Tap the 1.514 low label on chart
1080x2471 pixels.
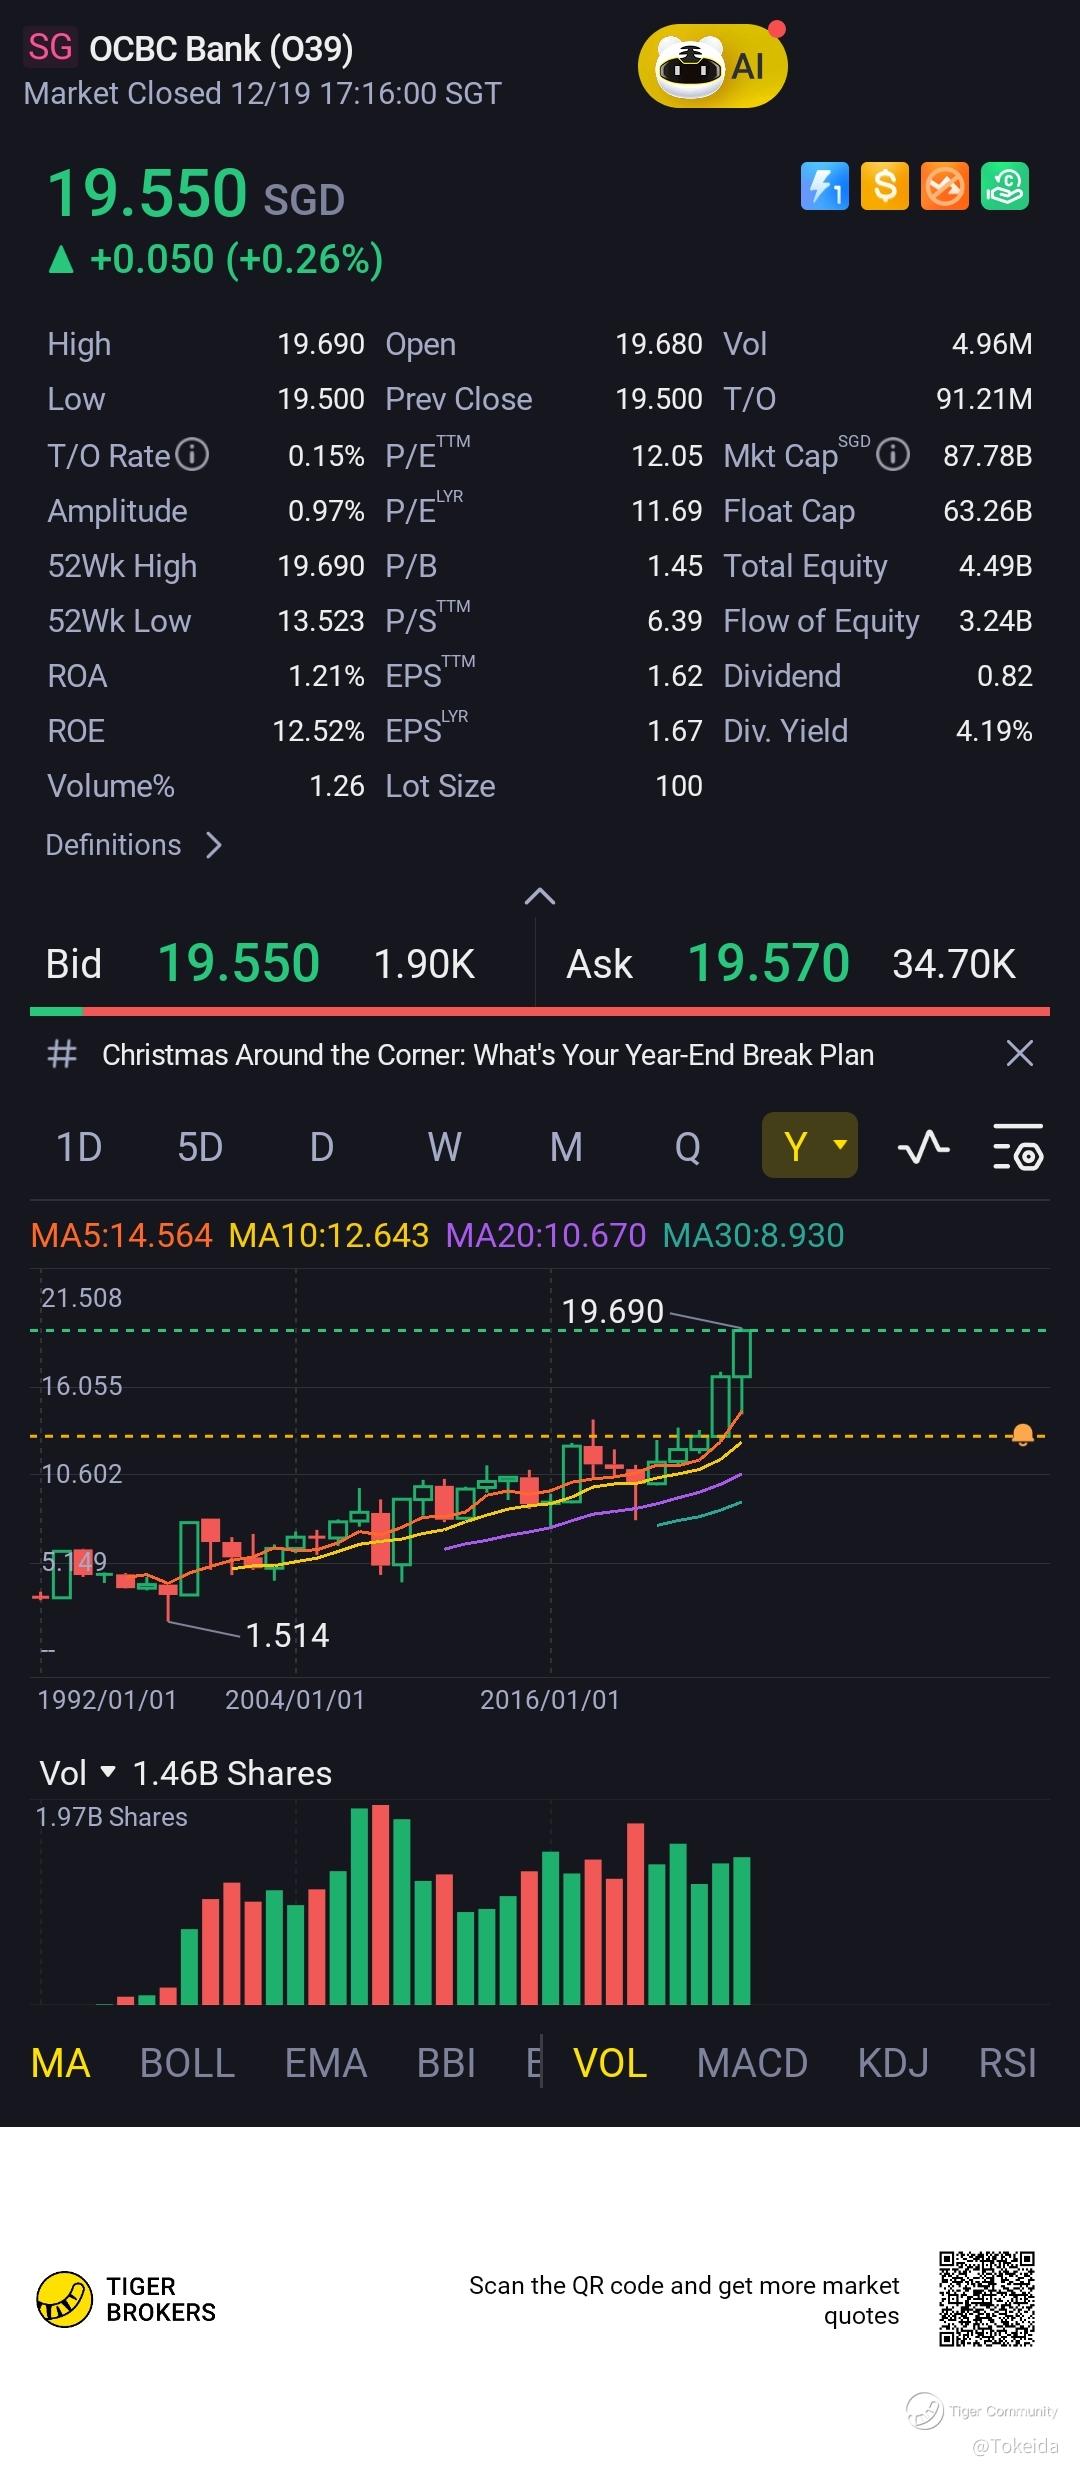pyautogui.click(x=287, y=1635)
